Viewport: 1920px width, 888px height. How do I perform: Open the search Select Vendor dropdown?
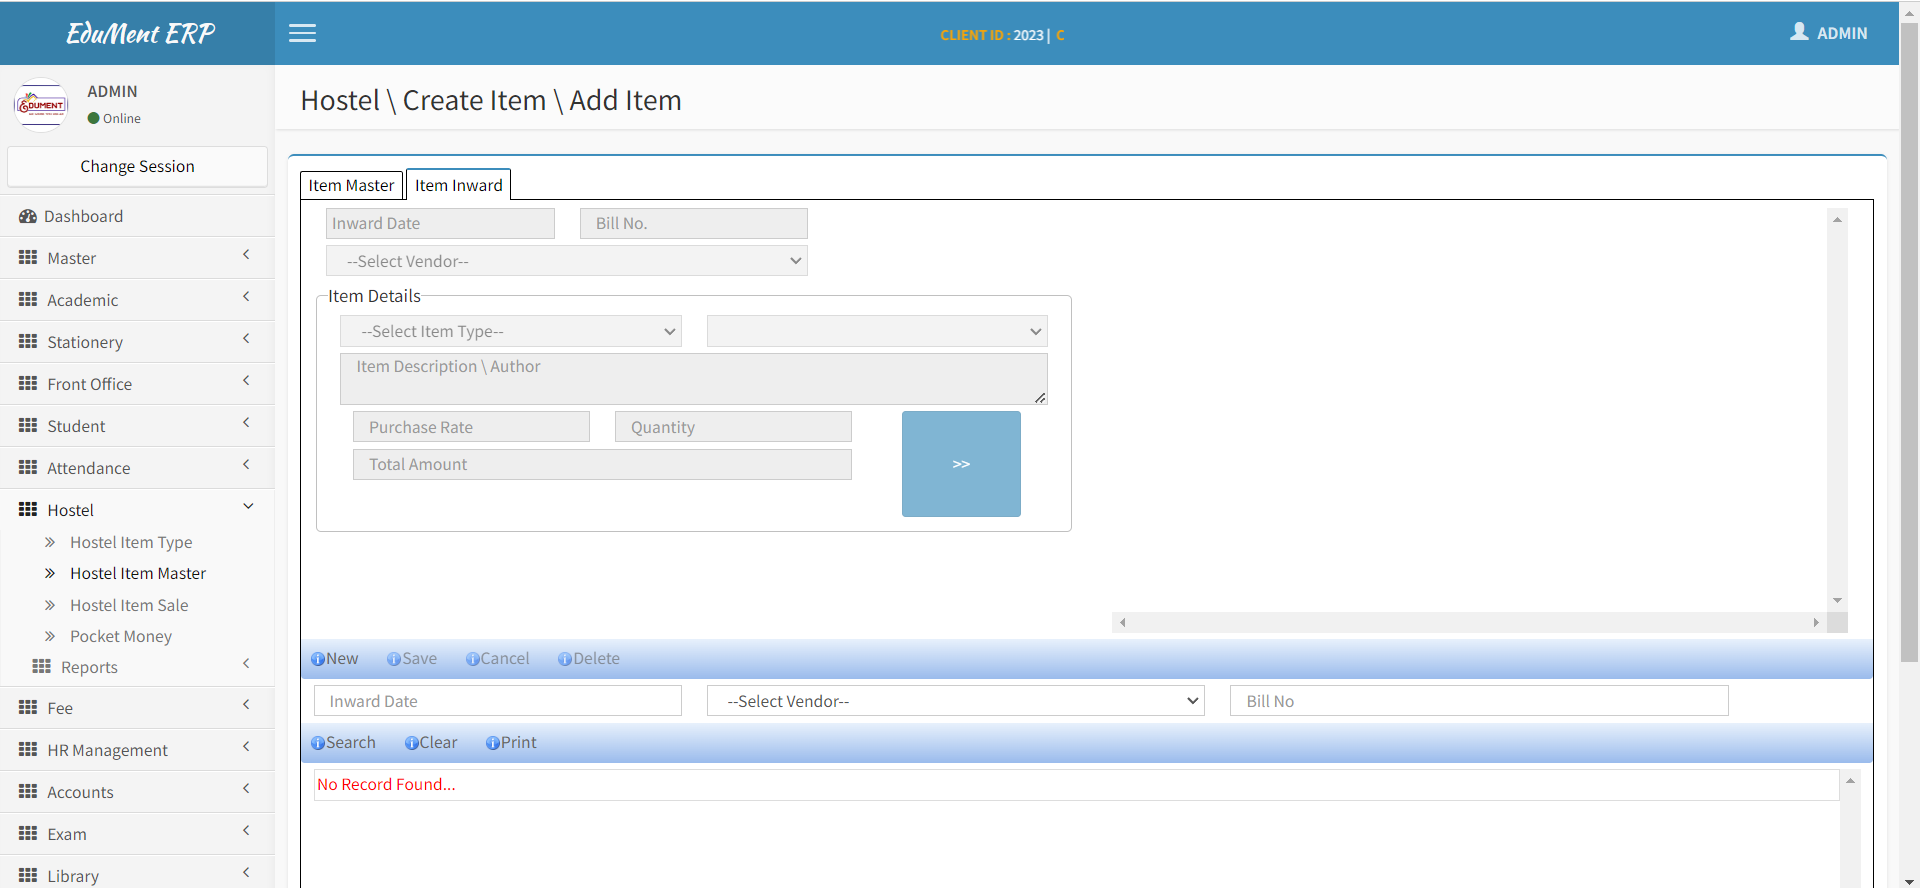pos(955,701)
